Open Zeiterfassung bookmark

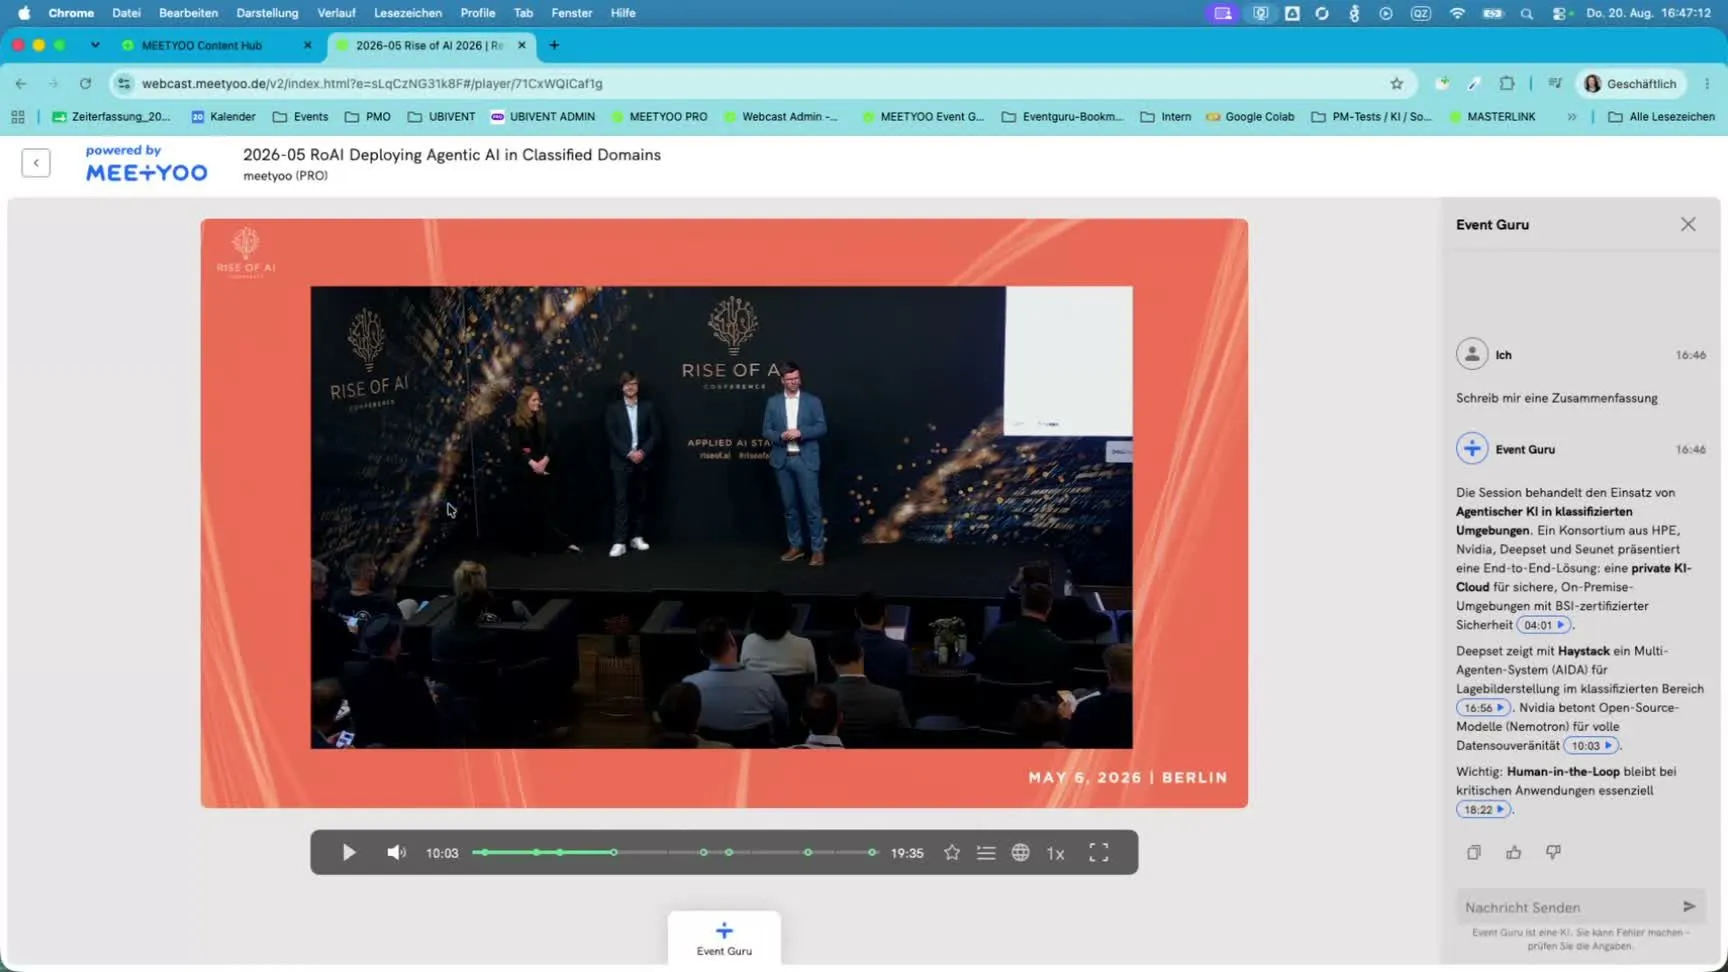(x=112, y=117)
